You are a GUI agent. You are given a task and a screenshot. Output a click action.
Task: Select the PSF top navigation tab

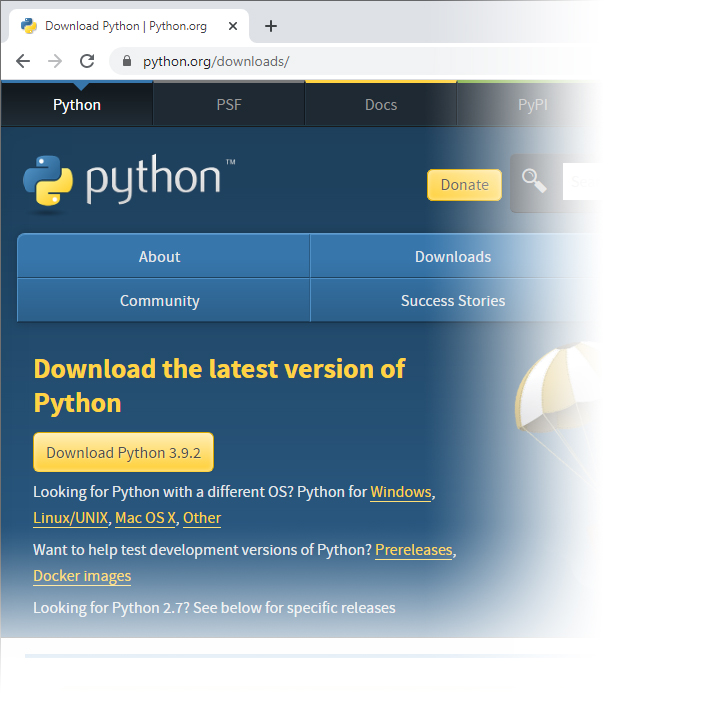click(229, 105)
